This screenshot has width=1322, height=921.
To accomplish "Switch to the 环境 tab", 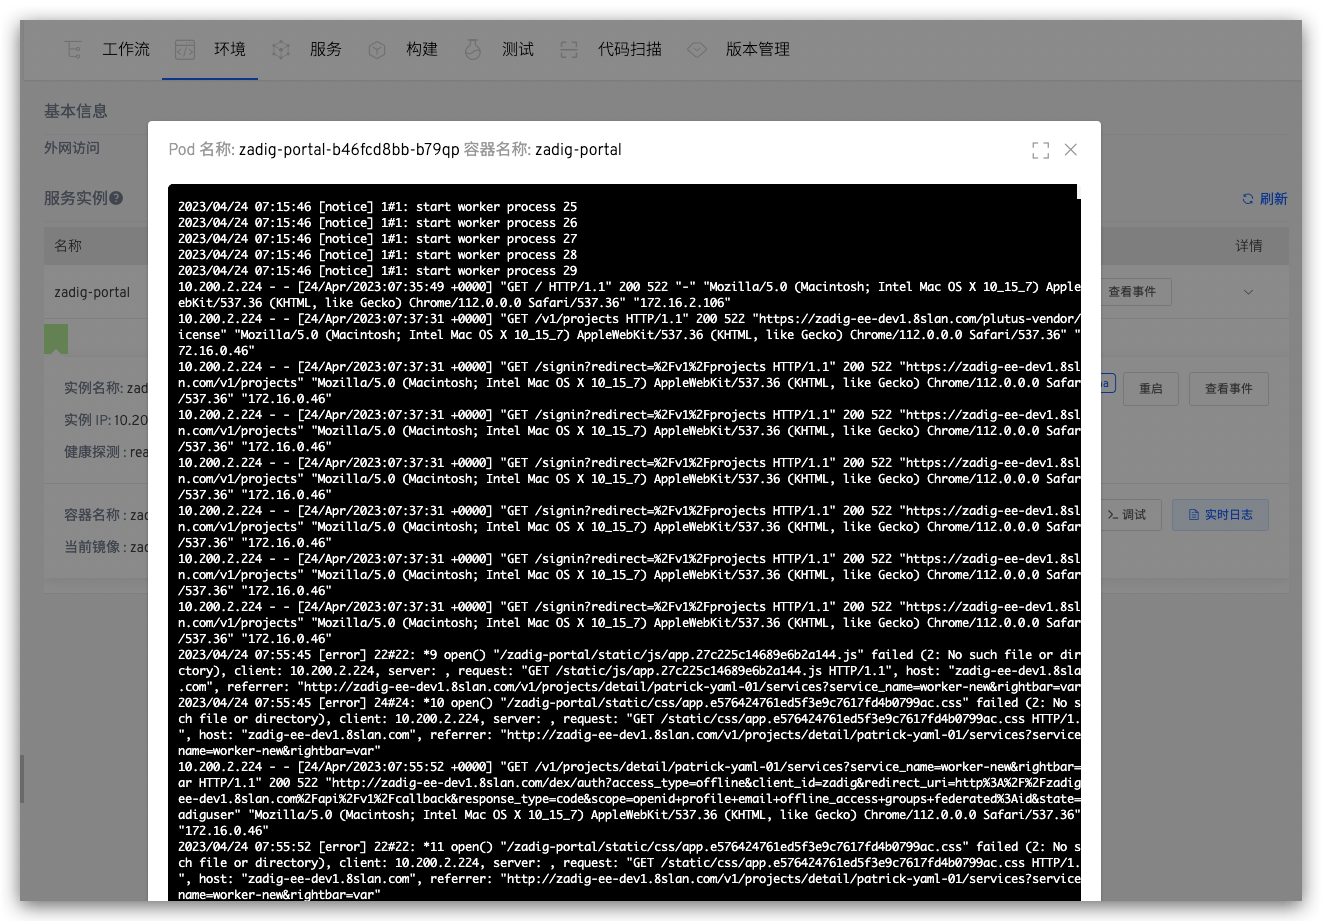I will (x=229, y=49).
